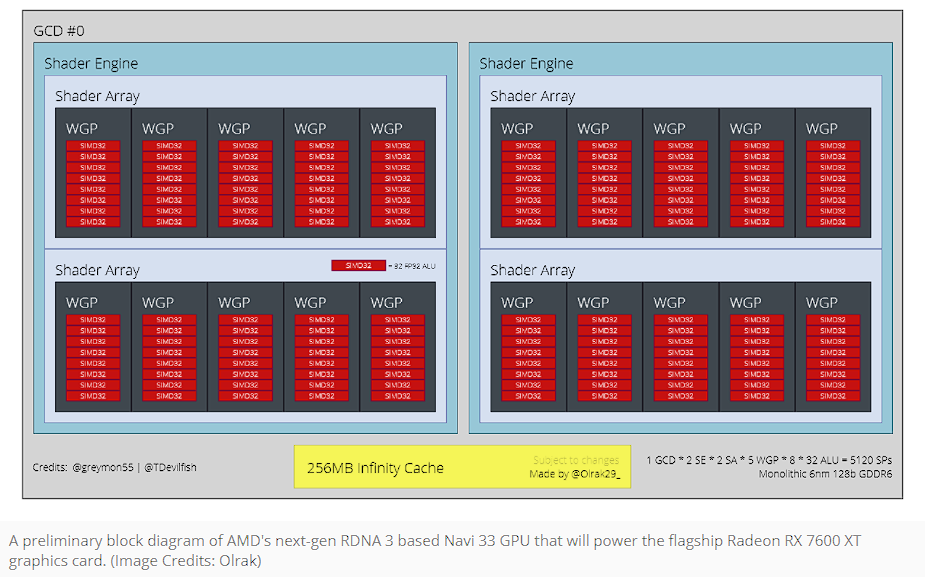This screenshot has height=578, width=928.
Task: Click "Monolithic 6nm 128b GDDR6" text
Action: (x=825, y=474)
